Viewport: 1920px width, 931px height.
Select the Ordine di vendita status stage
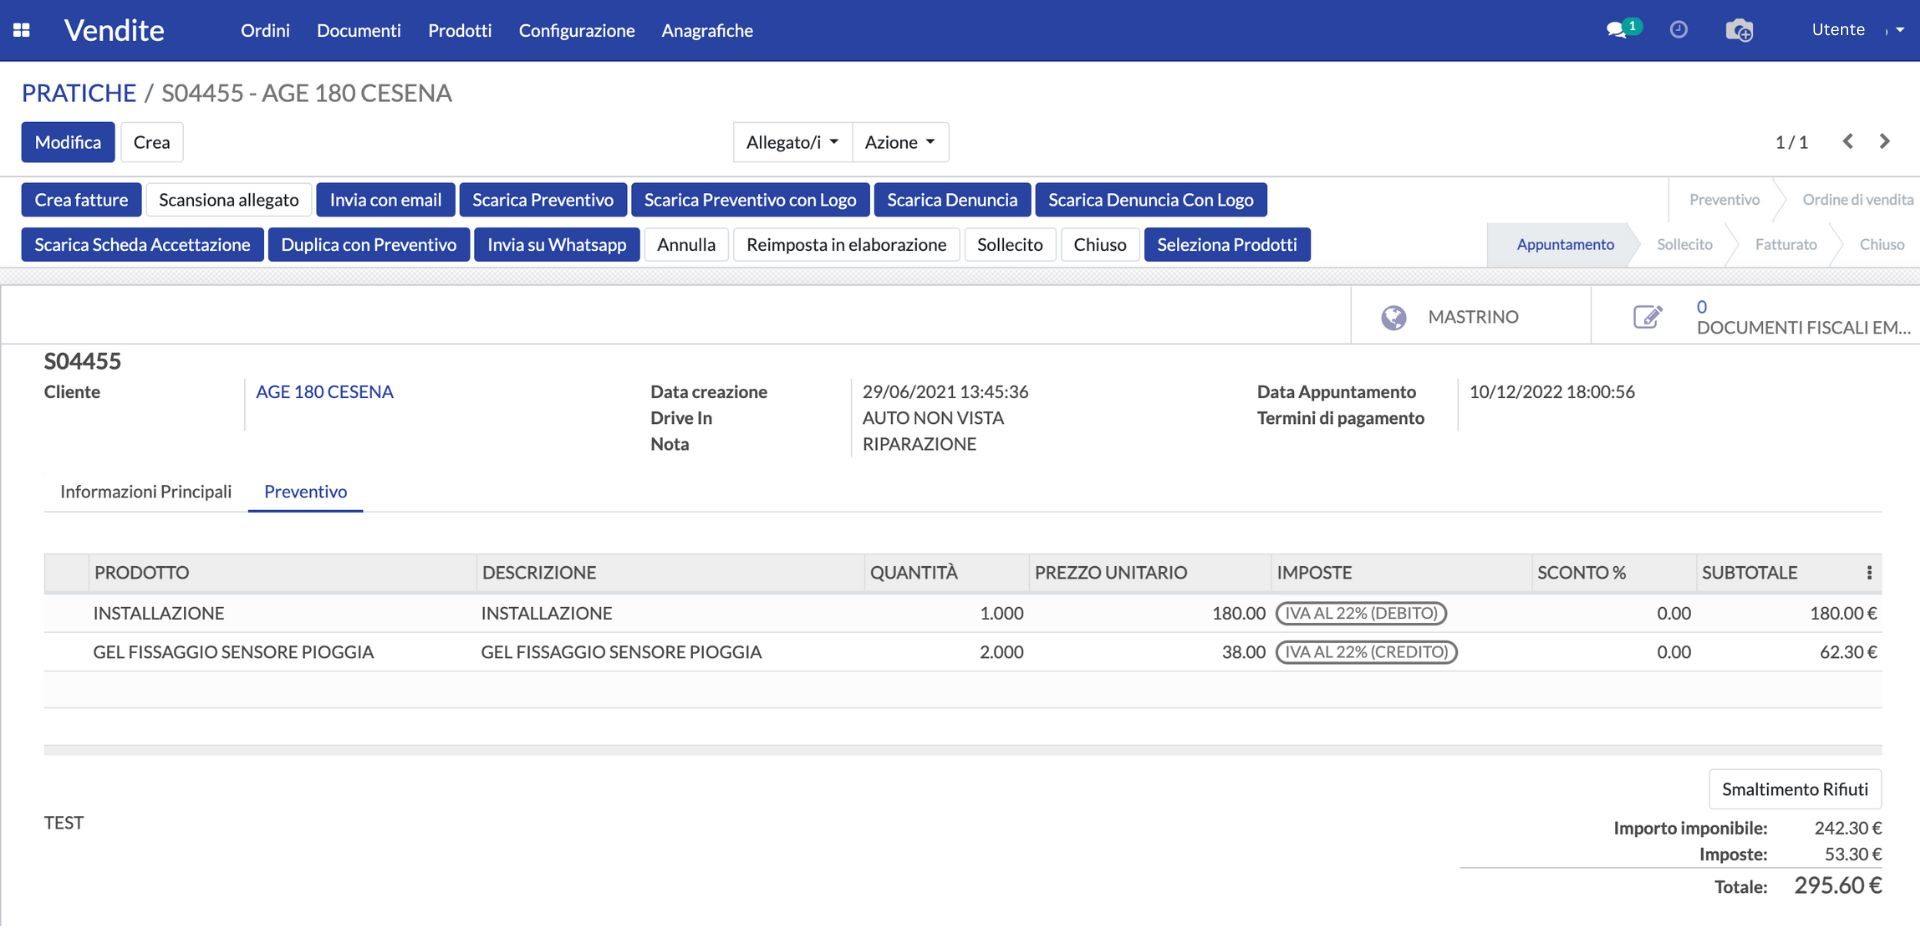1857,200
